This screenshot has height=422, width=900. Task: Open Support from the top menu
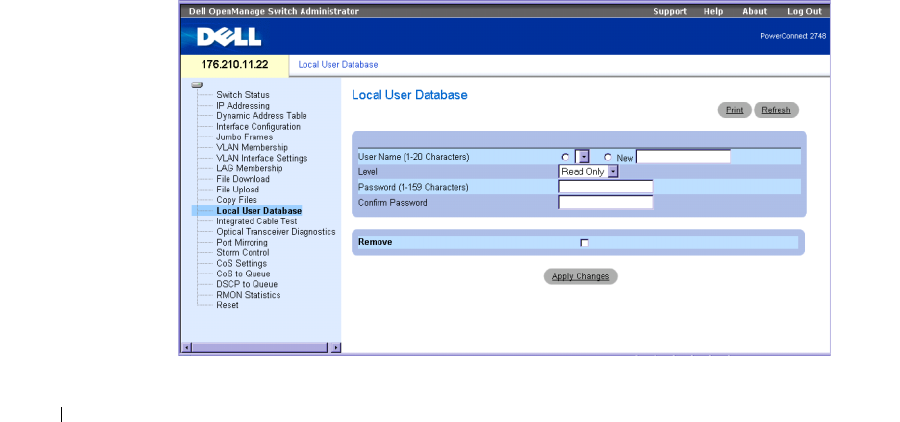669,11
